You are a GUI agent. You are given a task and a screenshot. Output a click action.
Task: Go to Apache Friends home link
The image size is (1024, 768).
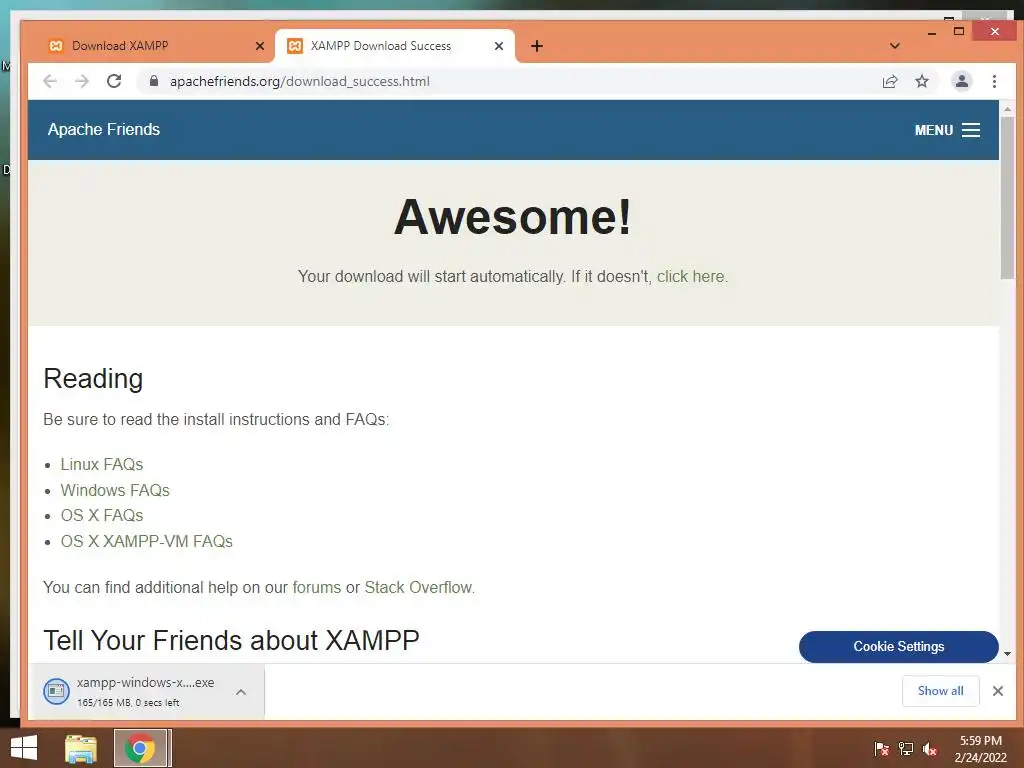(x=104, y=129)
